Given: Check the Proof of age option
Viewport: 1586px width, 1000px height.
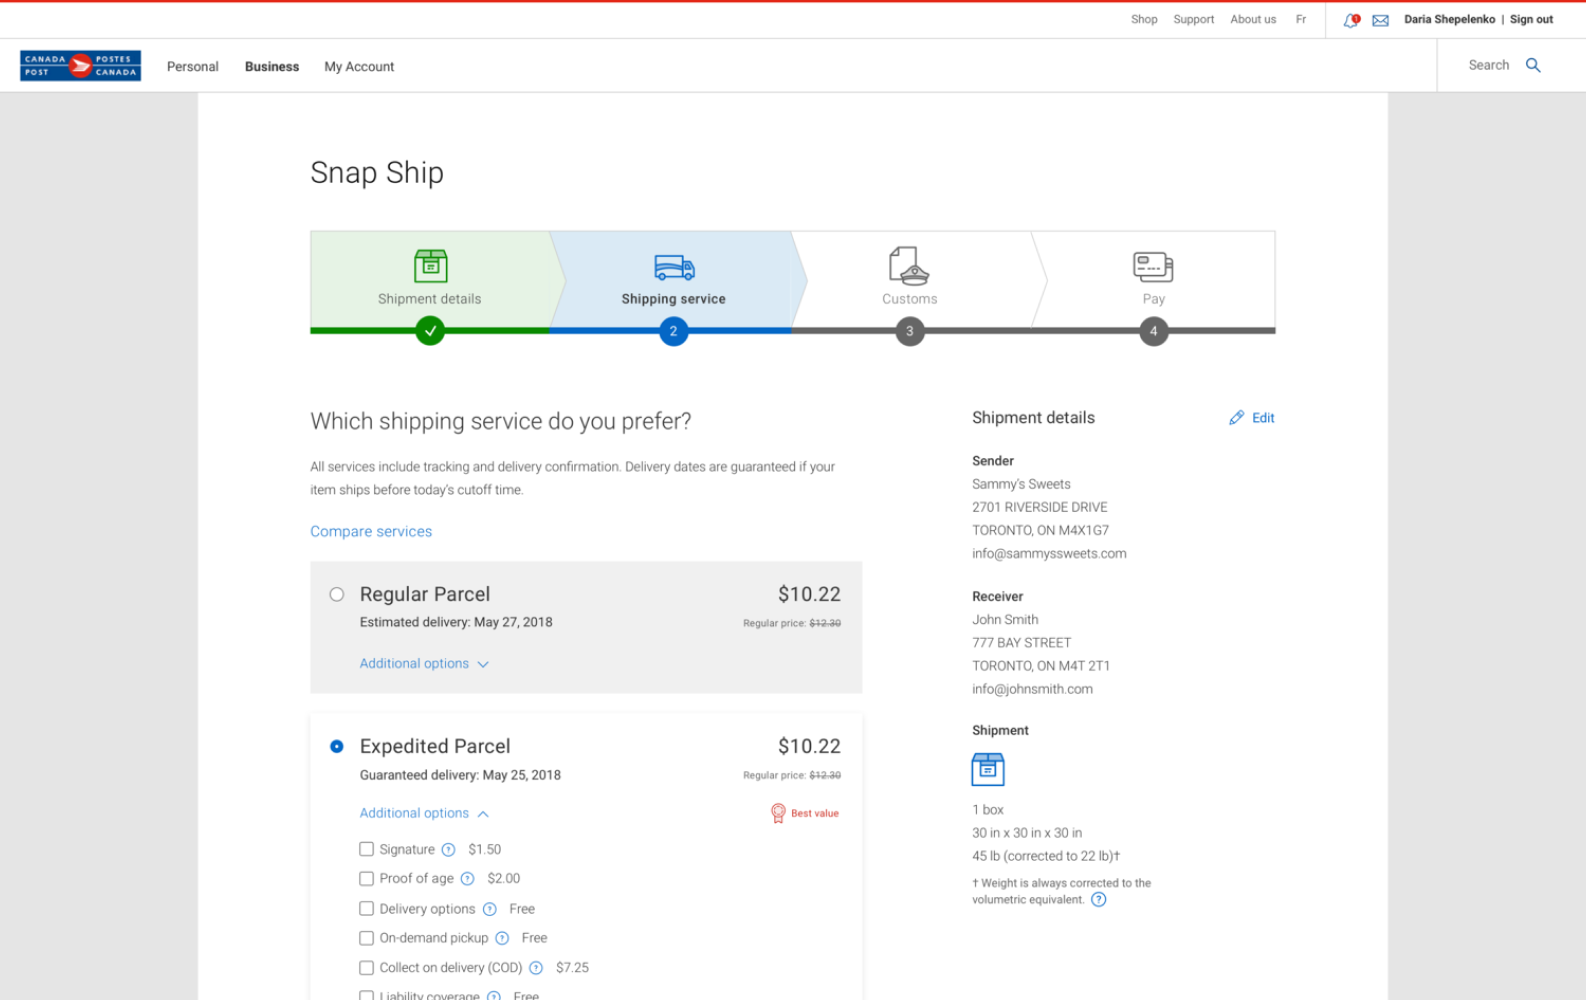Looking at the screenshot, I should pos(366,878).
